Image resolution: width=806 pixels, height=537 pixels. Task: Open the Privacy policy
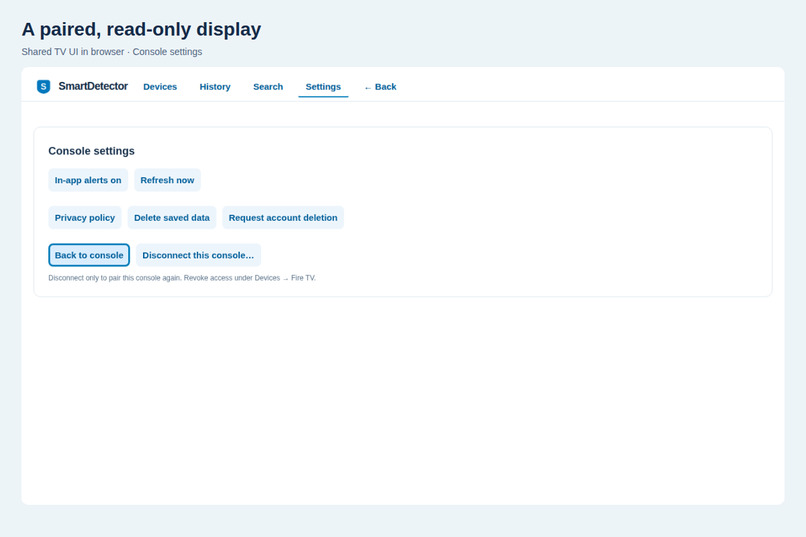click(x=85, y=218)
